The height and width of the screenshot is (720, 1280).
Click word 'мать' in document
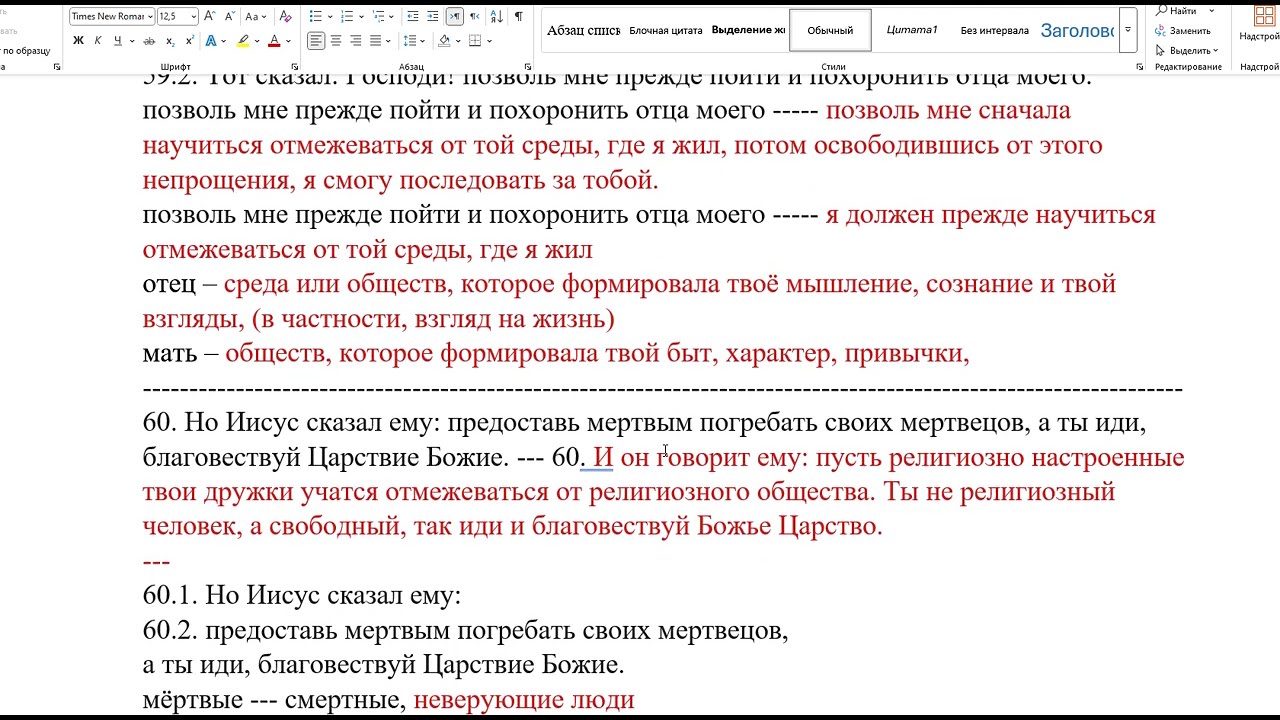(170, 353)
